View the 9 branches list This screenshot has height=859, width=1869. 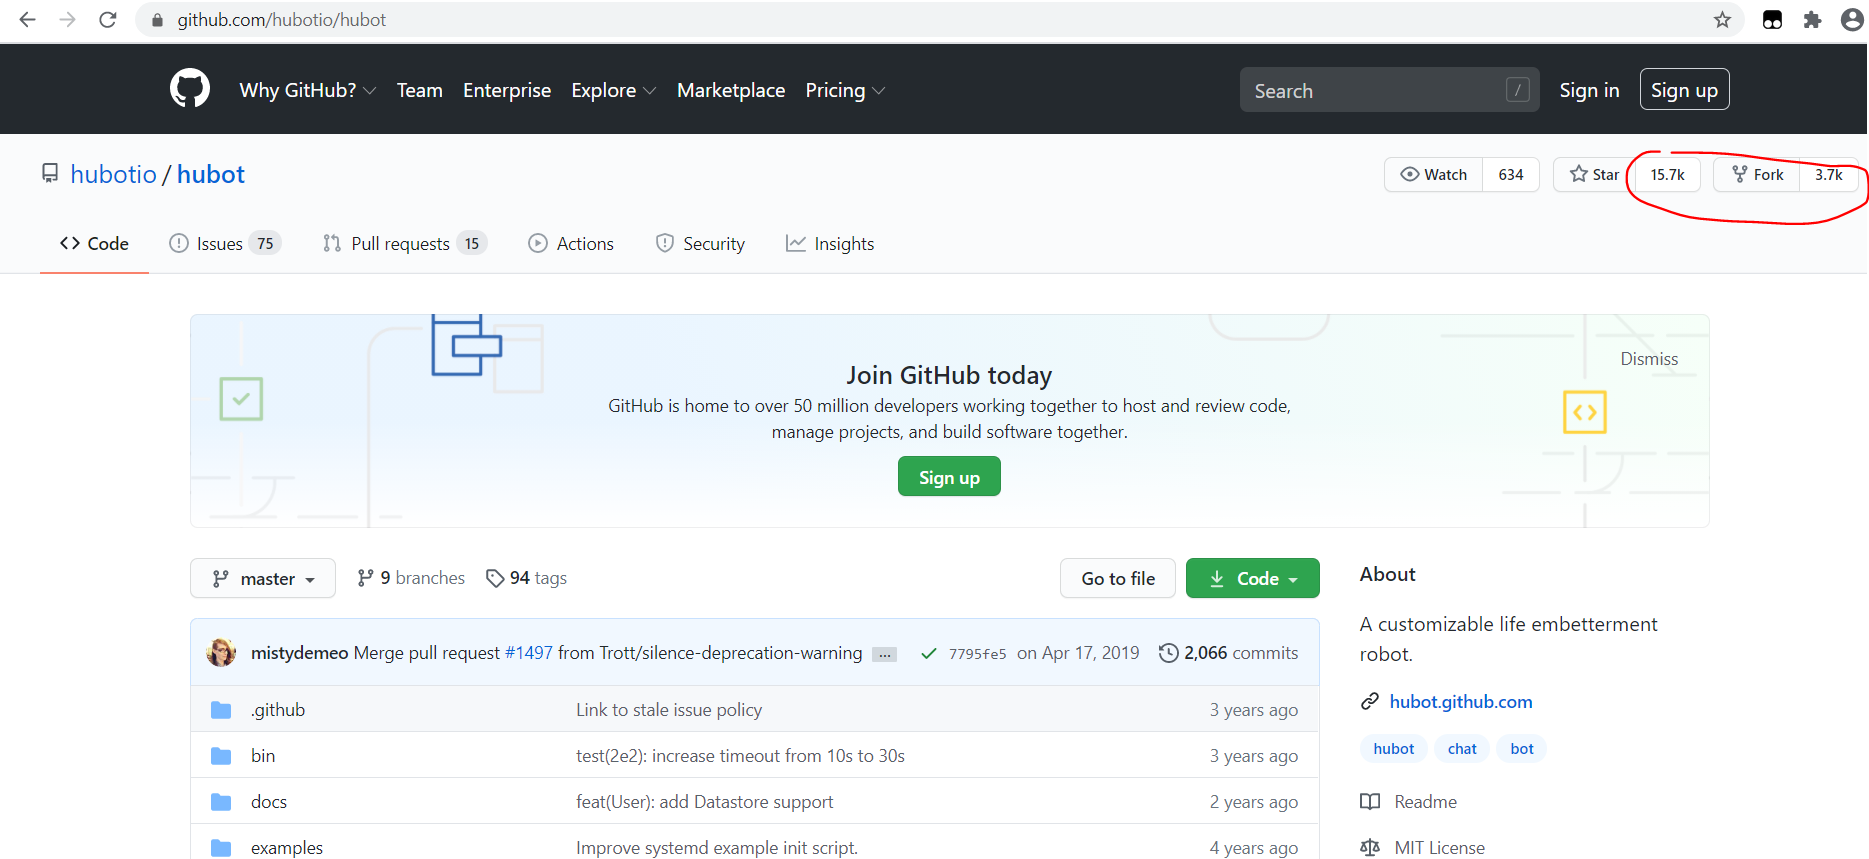[x=411, y=578]
